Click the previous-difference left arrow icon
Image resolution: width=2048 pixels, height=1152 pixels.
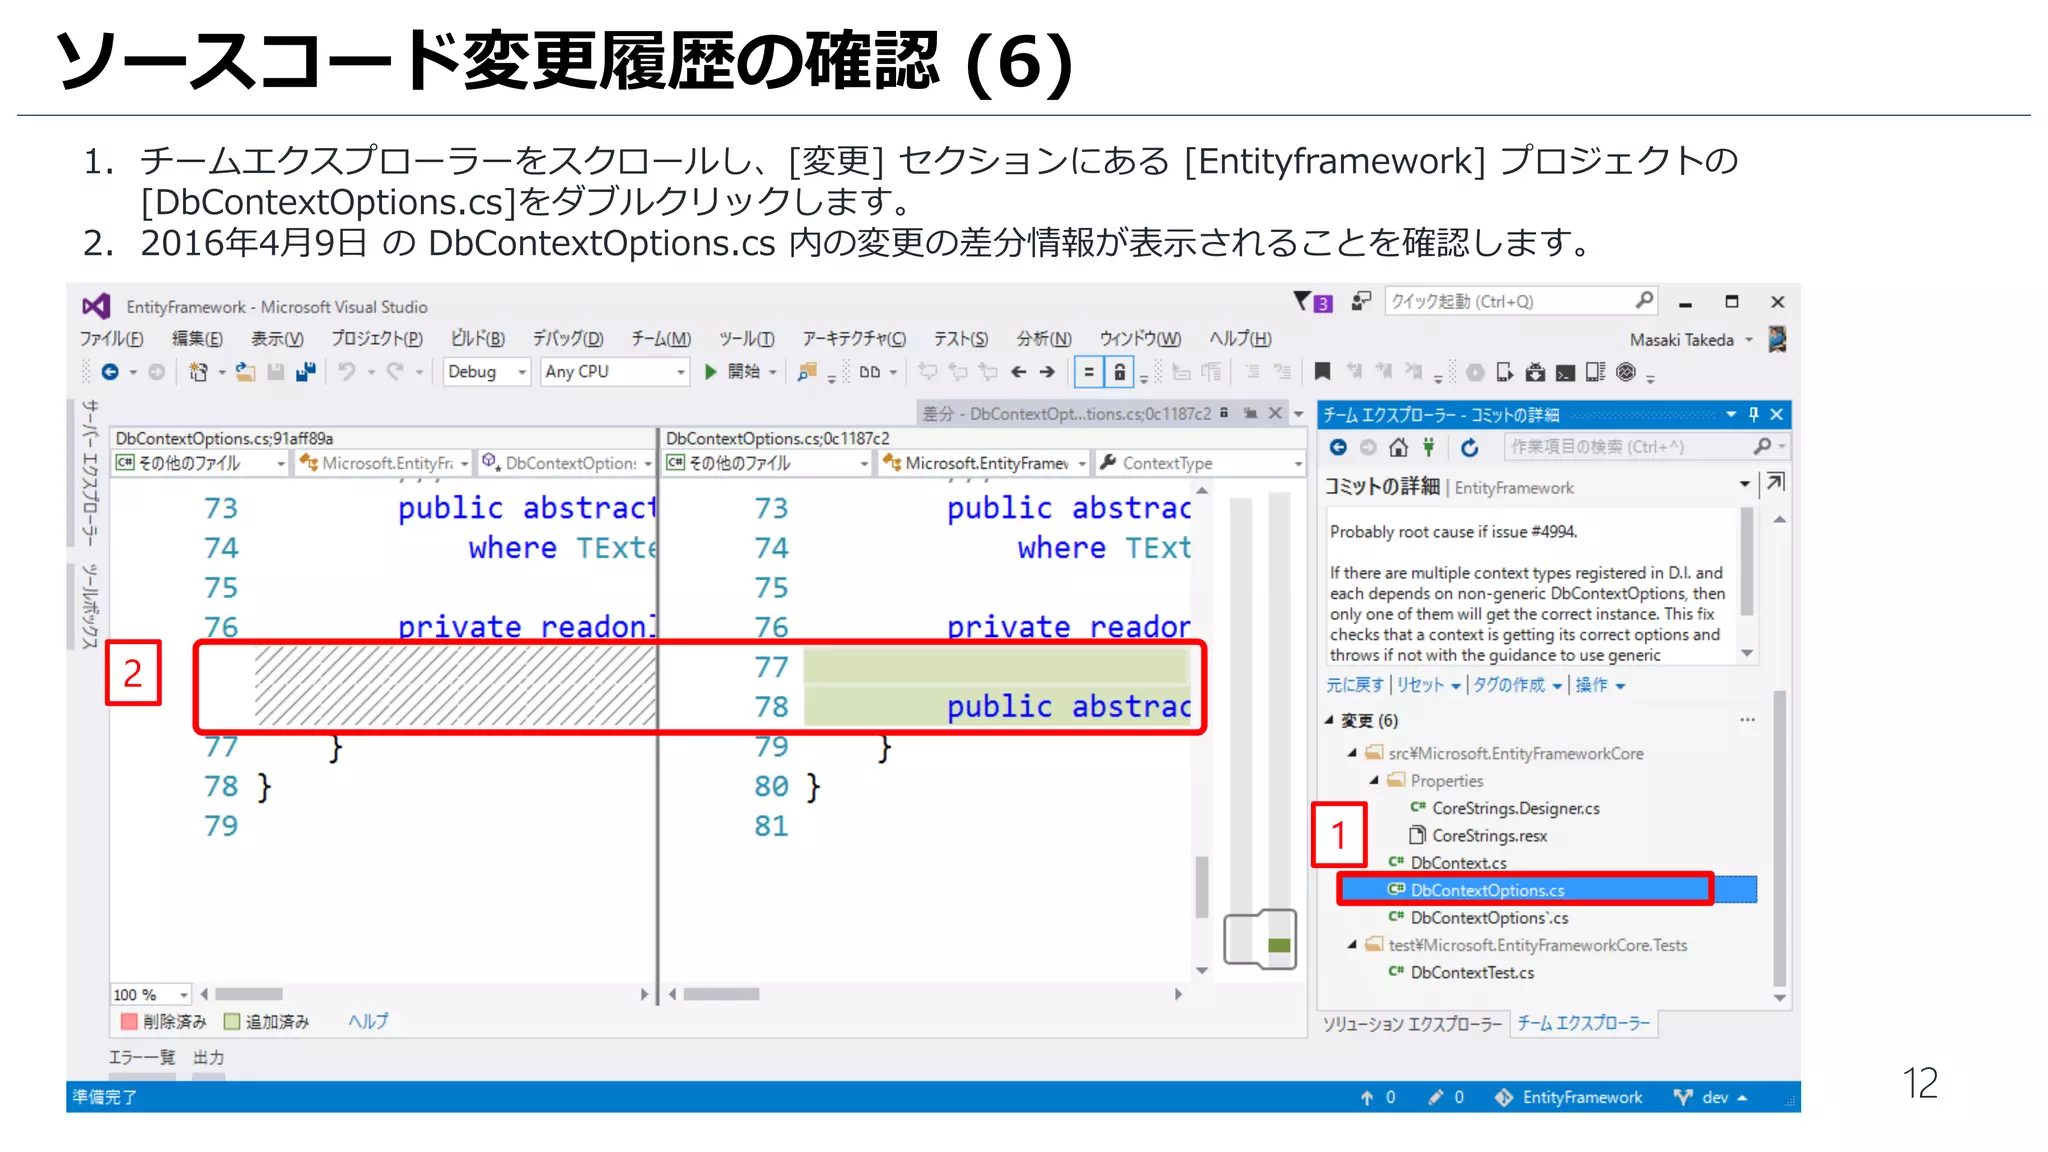1018,372
